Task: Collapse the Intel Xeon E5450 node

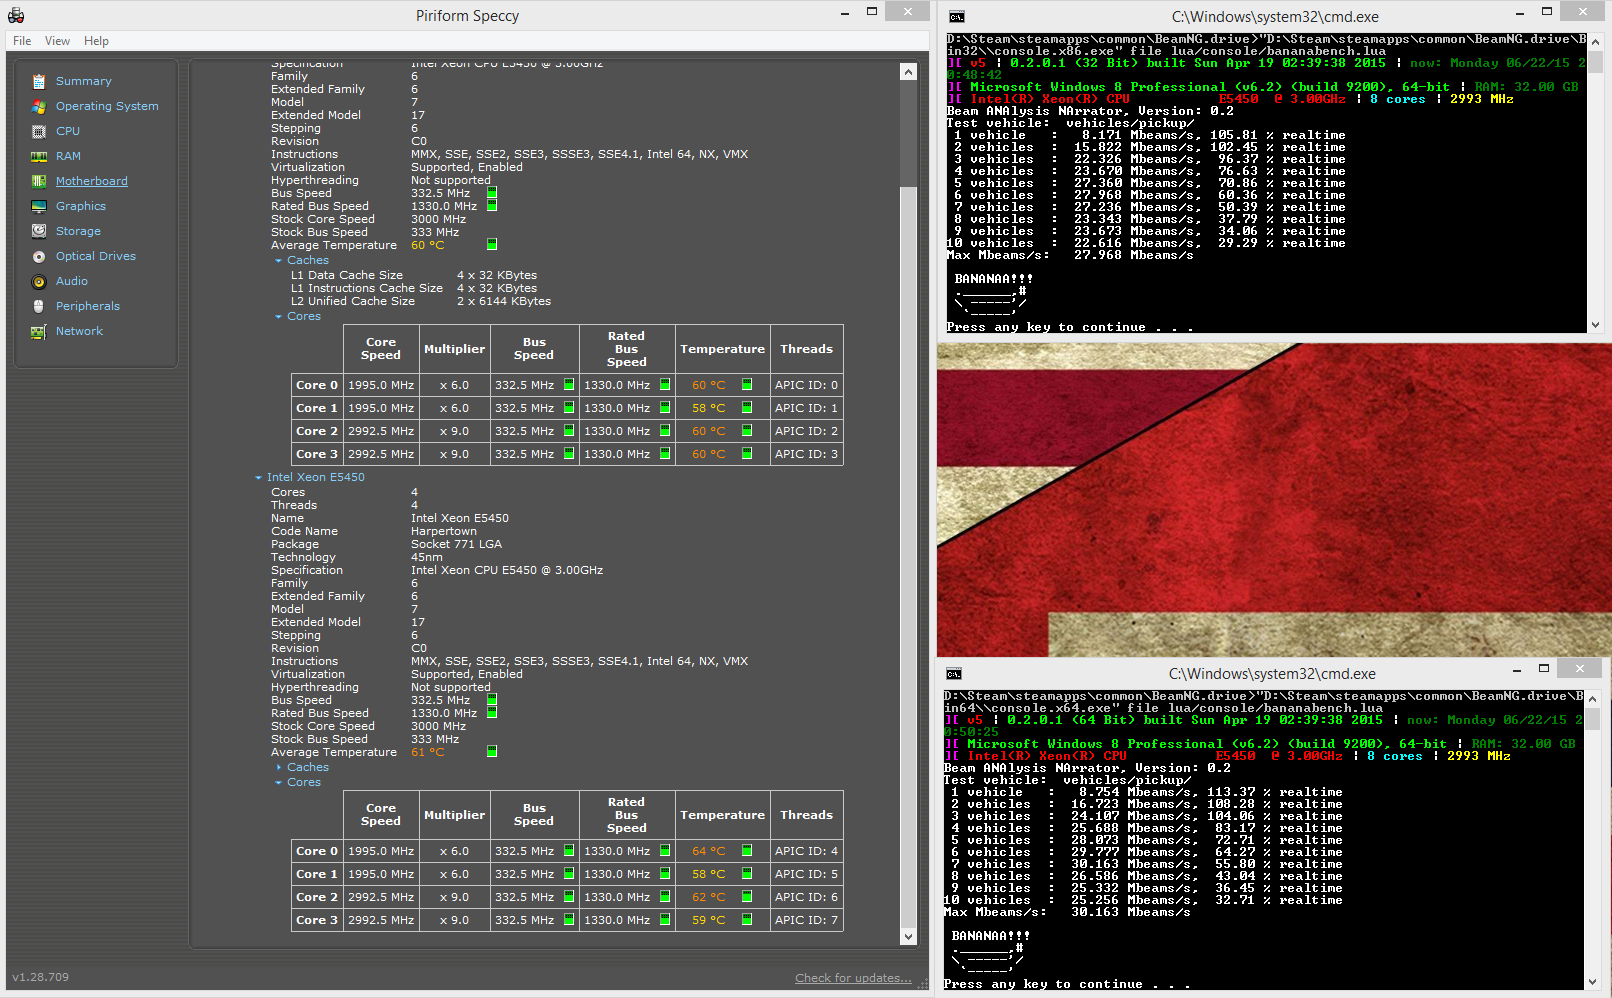Action: (x=259, y=478)
